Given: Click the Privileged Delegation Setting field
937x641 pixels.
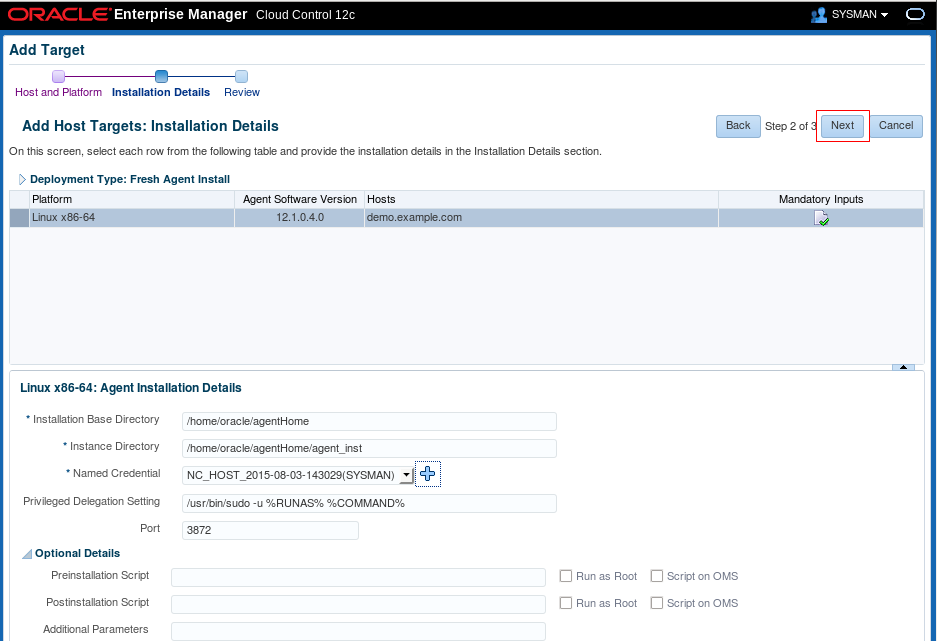Looking at the screenshot, I should coord(369,503).
